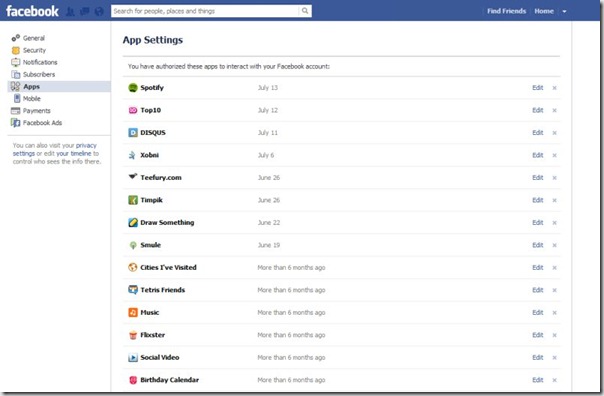Edit the Smule app settings
Image resolution: width=604 pixels, height=396 pixels.
pos(538,245)
